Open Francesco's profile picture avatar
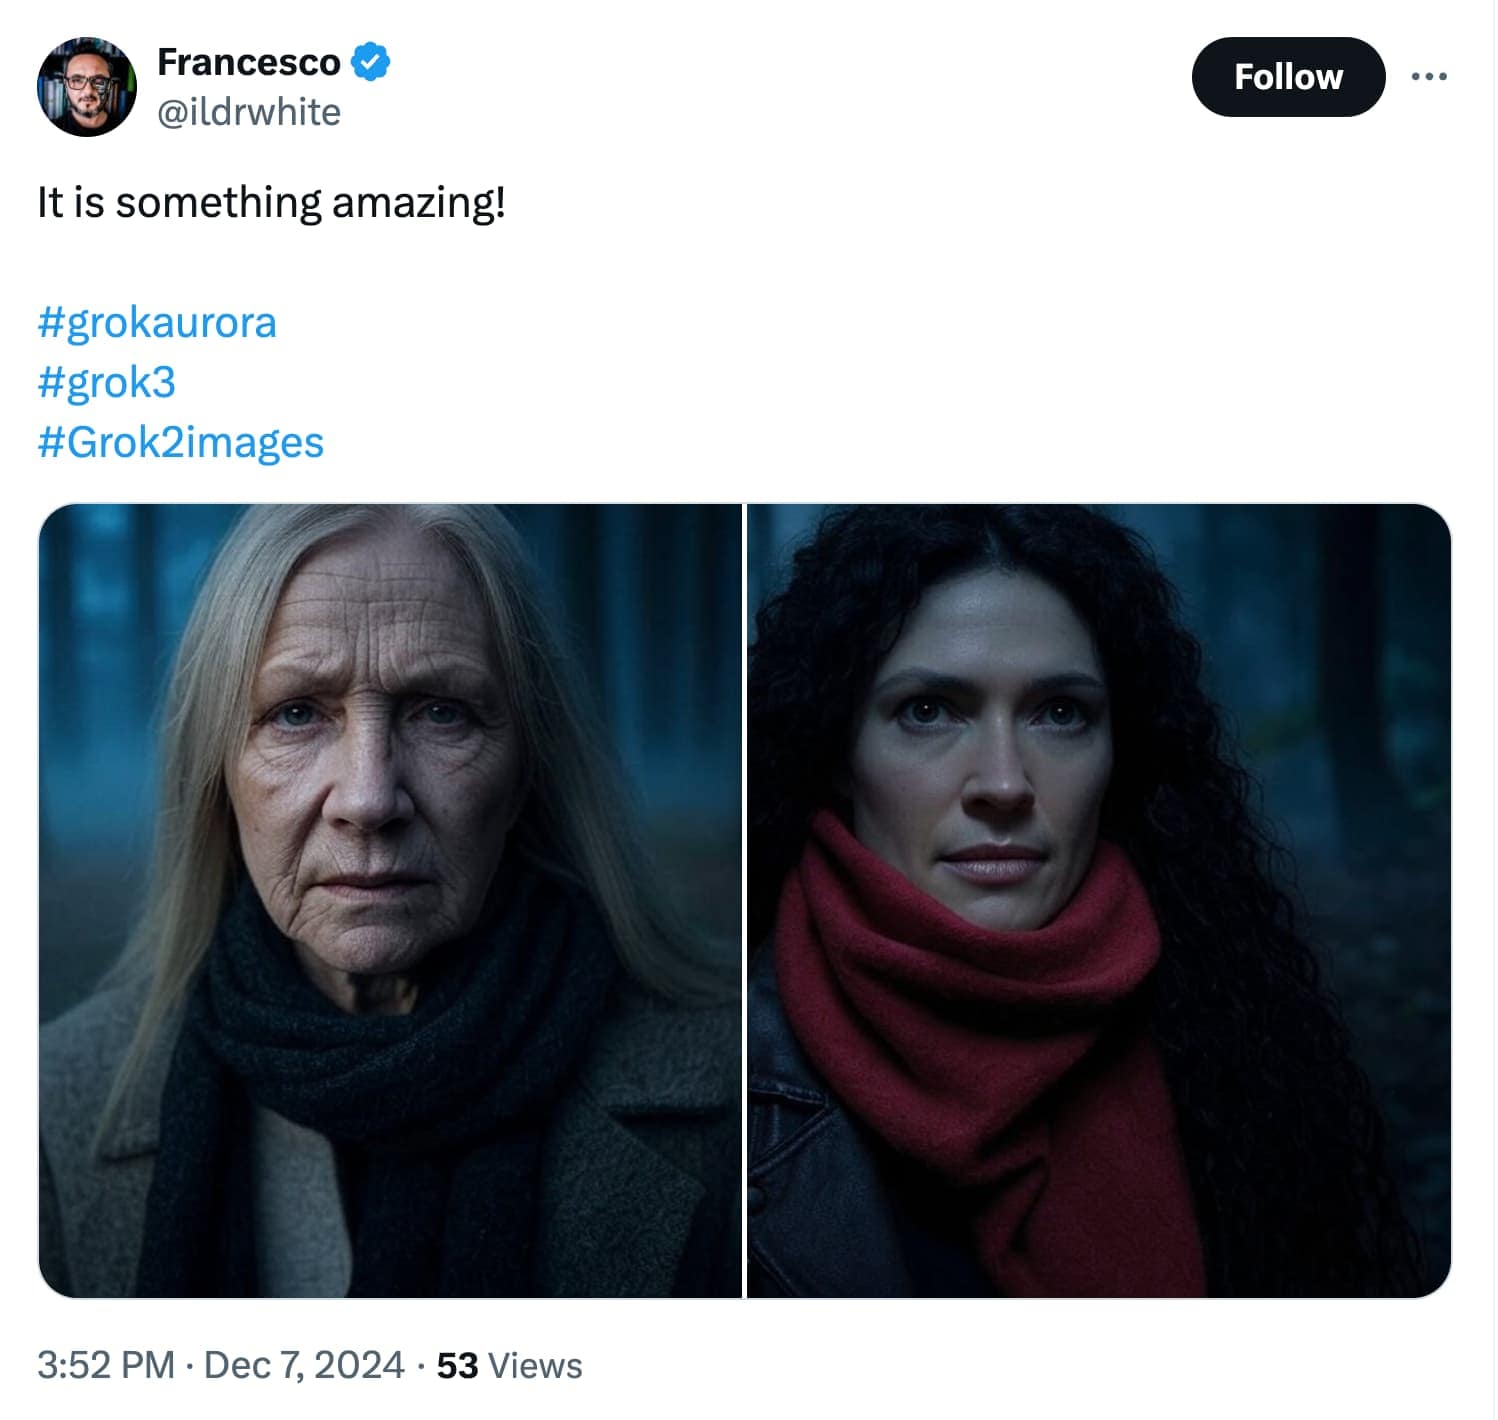Viewport: 1498px width, 1420px height. tap(87, 87)
